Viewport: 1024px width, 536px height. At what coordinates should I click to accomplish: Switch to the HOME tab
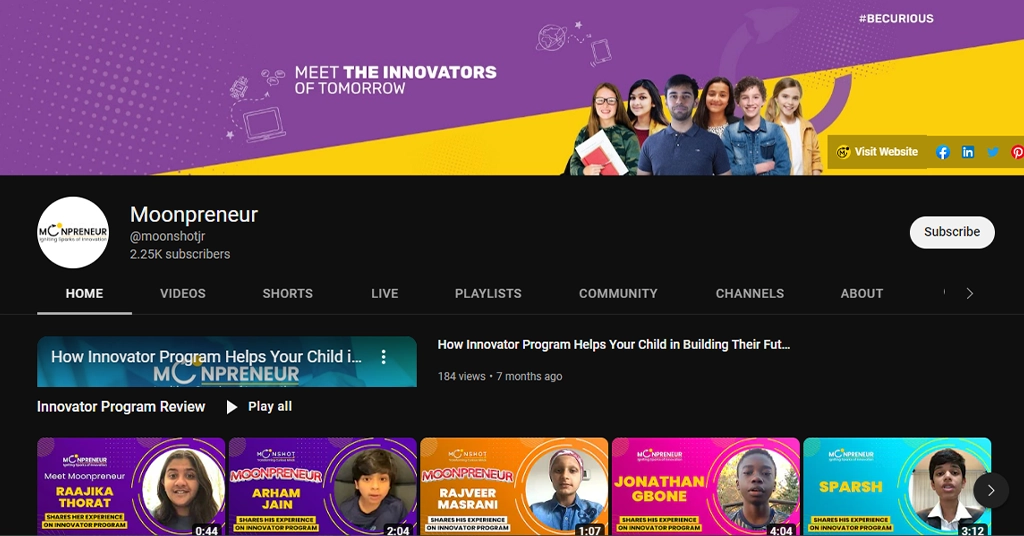[84, 294]
